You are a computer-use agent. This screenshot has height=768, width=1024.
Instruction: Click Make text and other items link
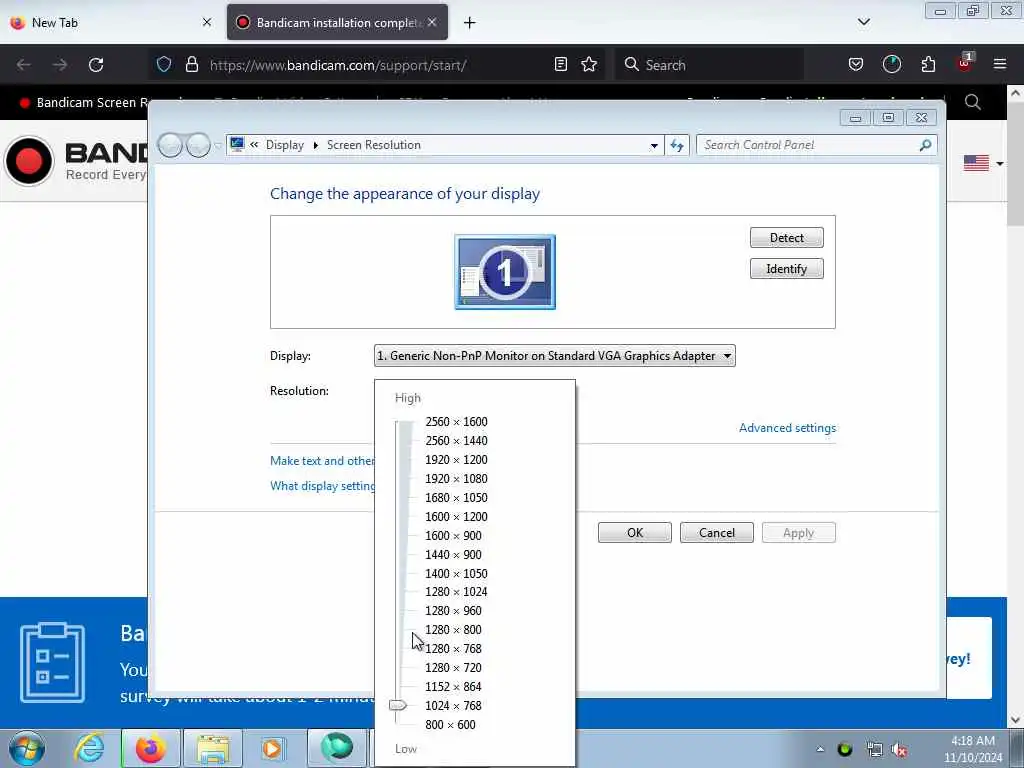click(x=322, y=460)
